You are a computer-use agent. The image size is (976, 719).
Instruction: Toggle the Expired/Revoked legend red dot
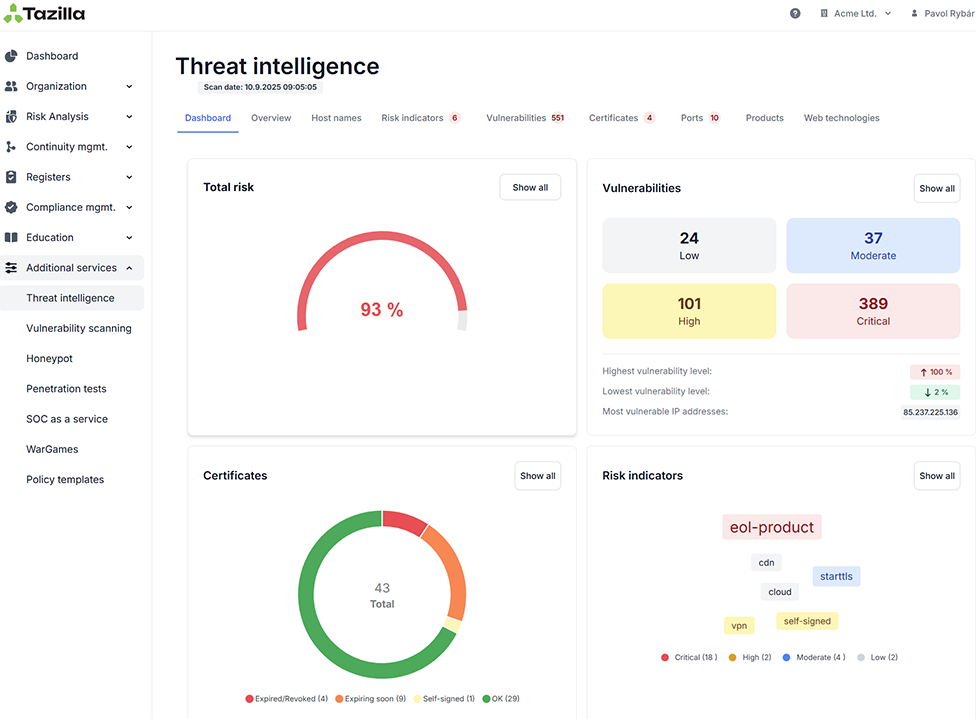[249, 698]
